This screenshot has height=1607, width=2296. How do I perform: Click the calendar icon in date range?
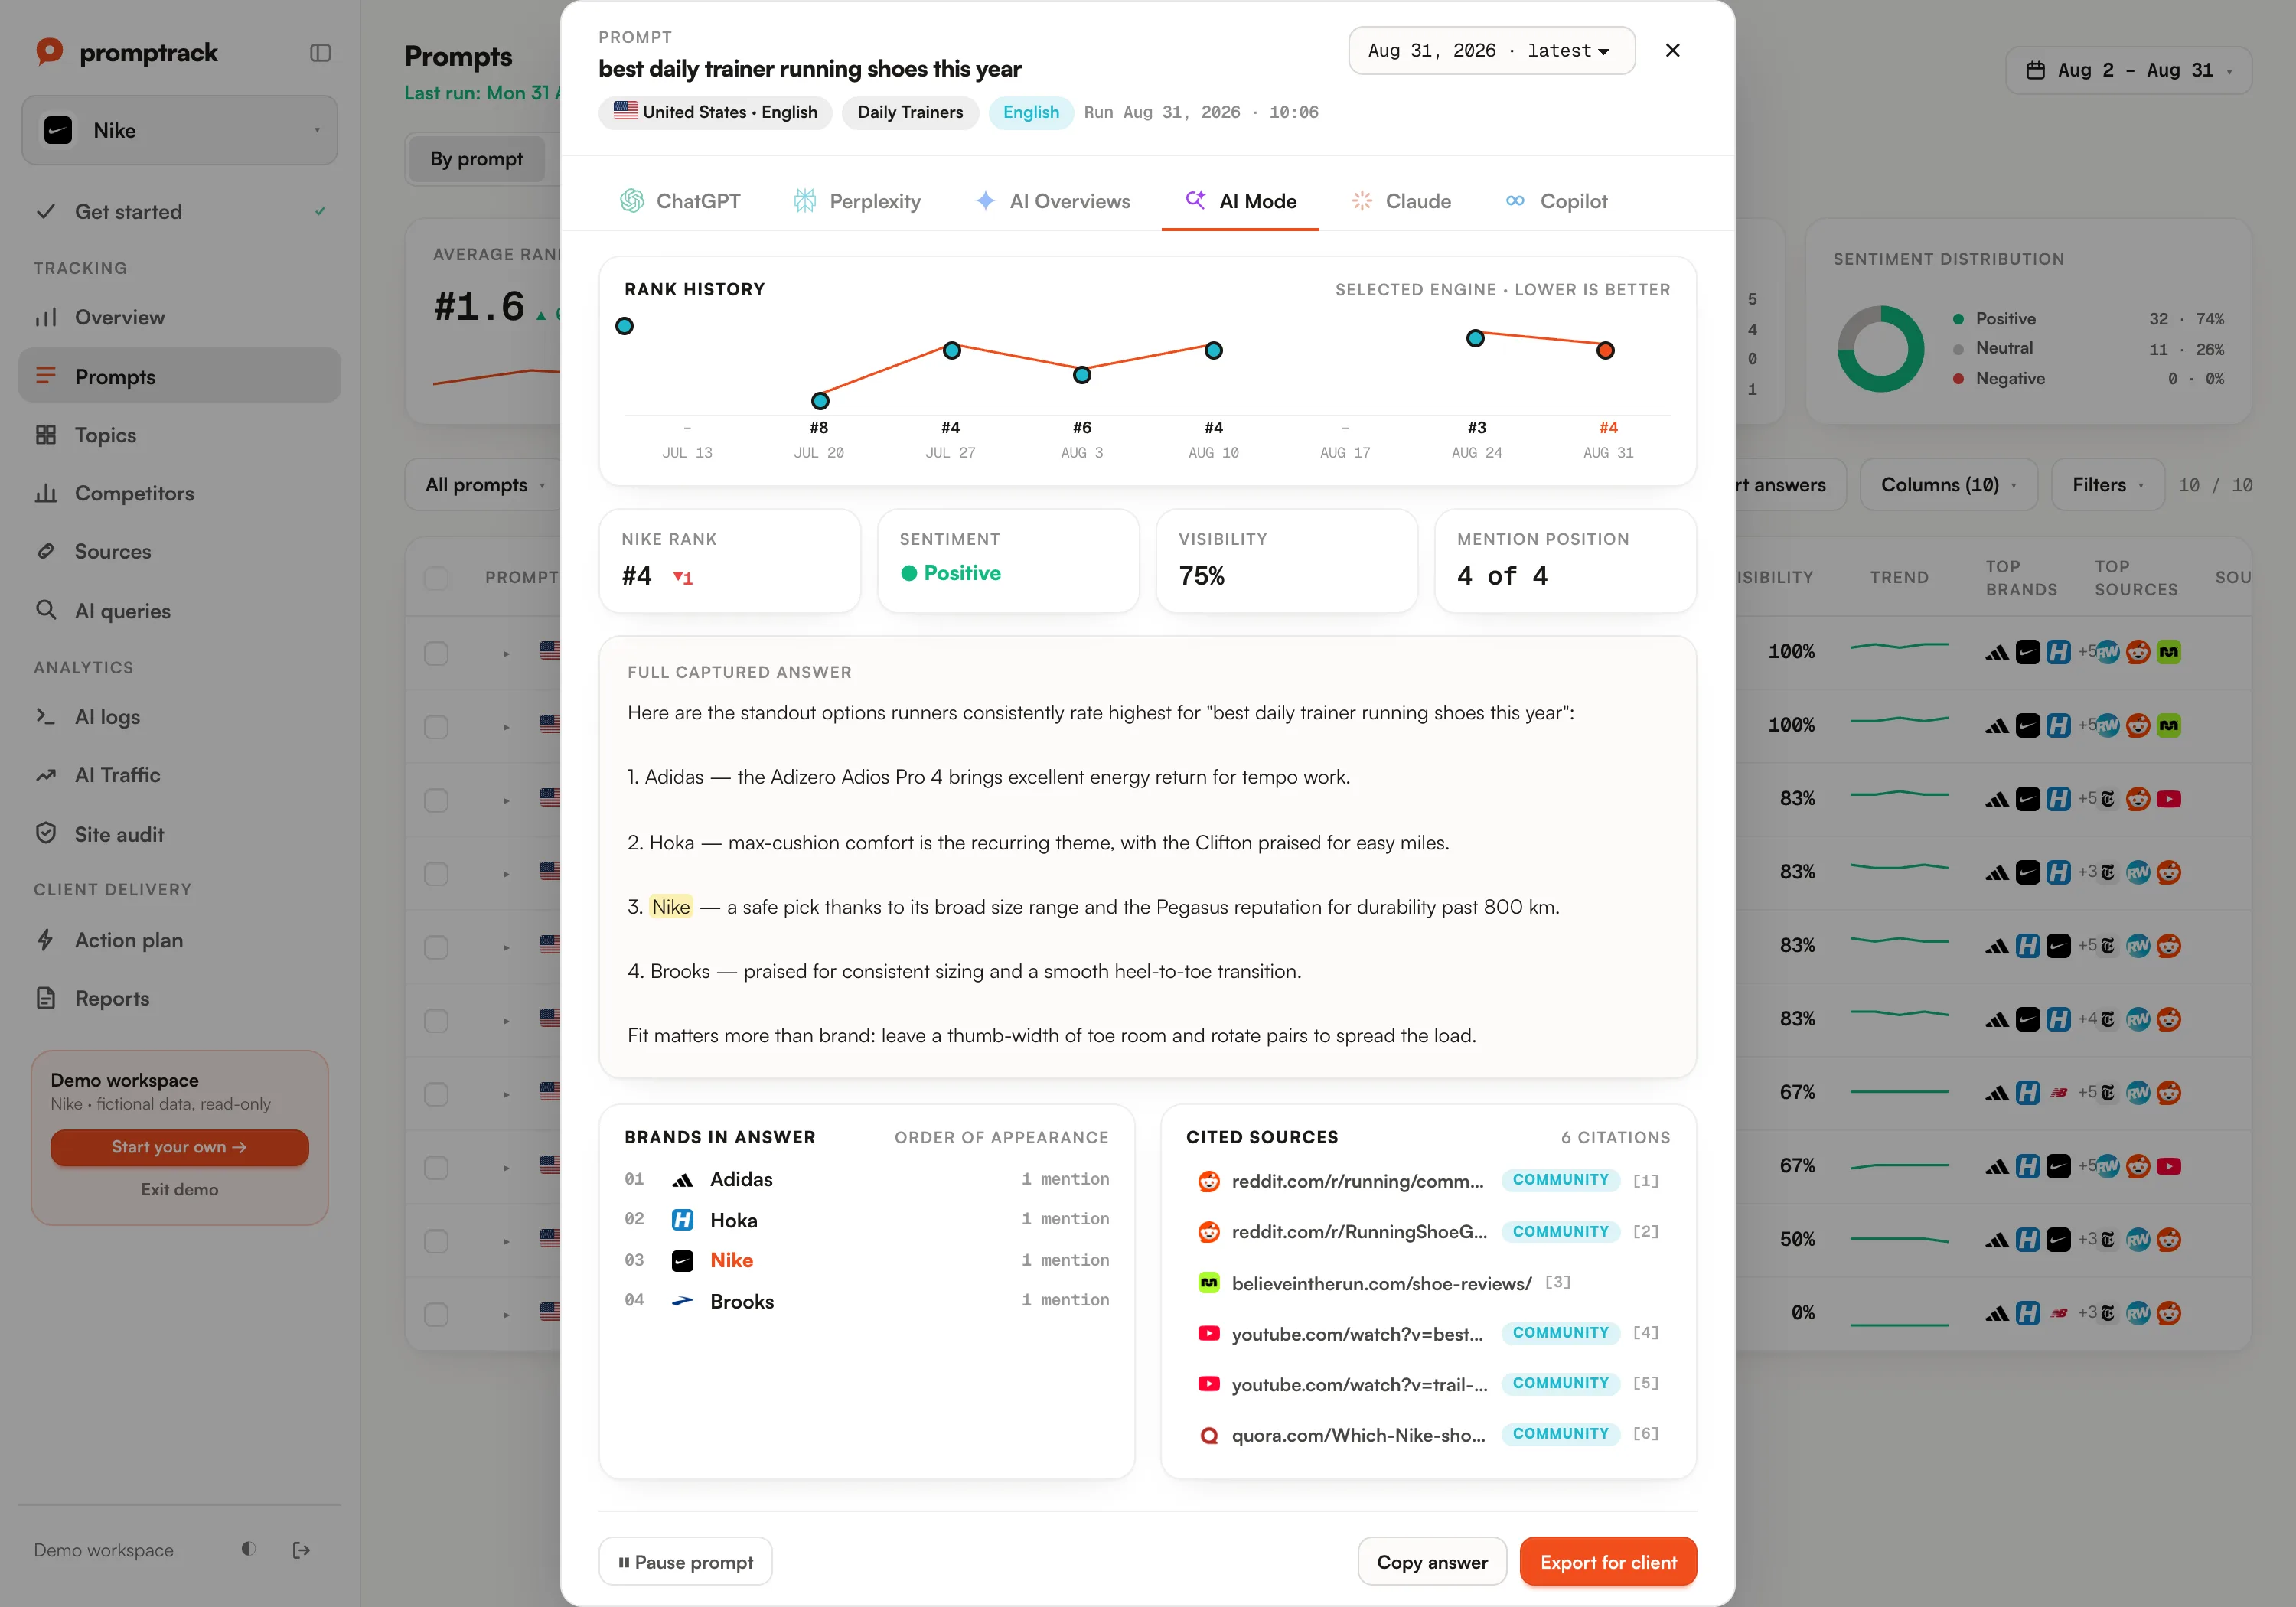tap(2035, 70)
